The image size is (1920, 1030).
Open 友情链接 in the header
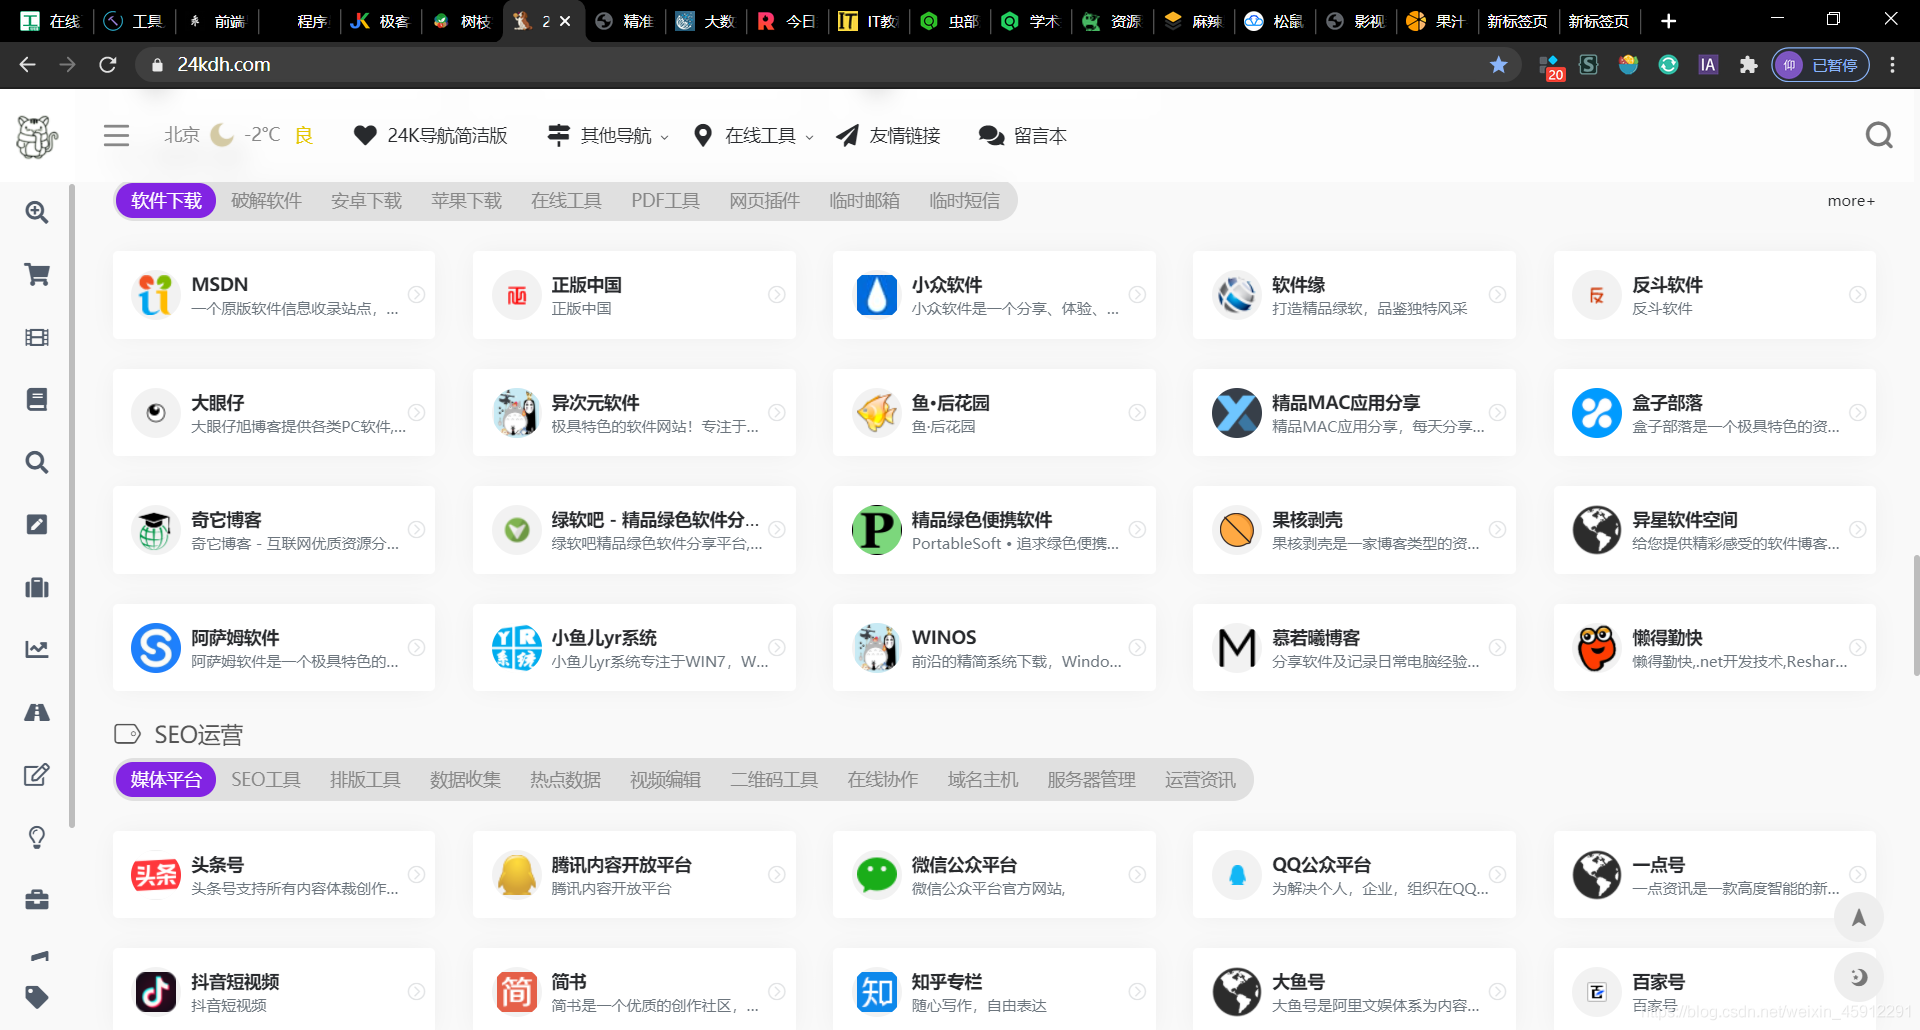click(x=889, y=135)
